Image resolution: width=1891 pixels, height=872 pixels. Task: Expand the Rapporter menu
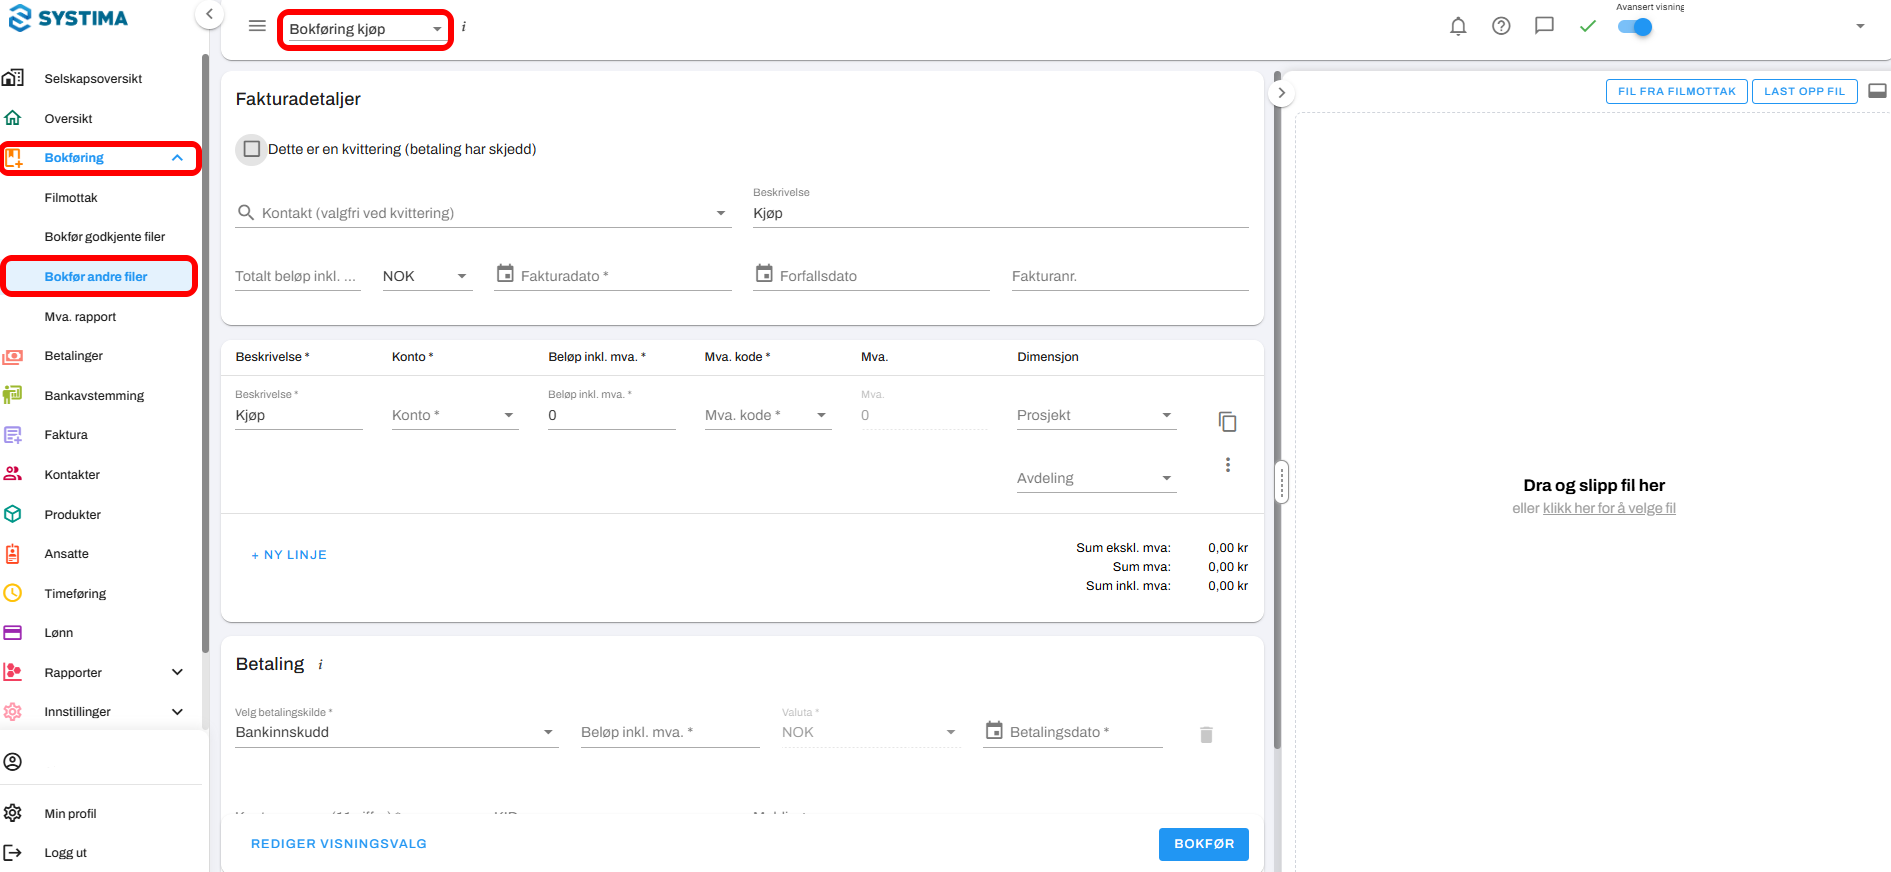point(177,672)
